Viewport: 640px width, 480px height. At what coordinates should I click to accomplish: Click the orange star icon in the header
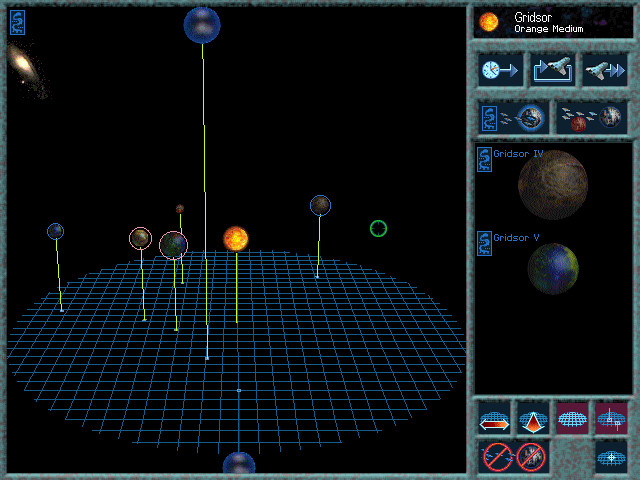[x=489, y=22]
